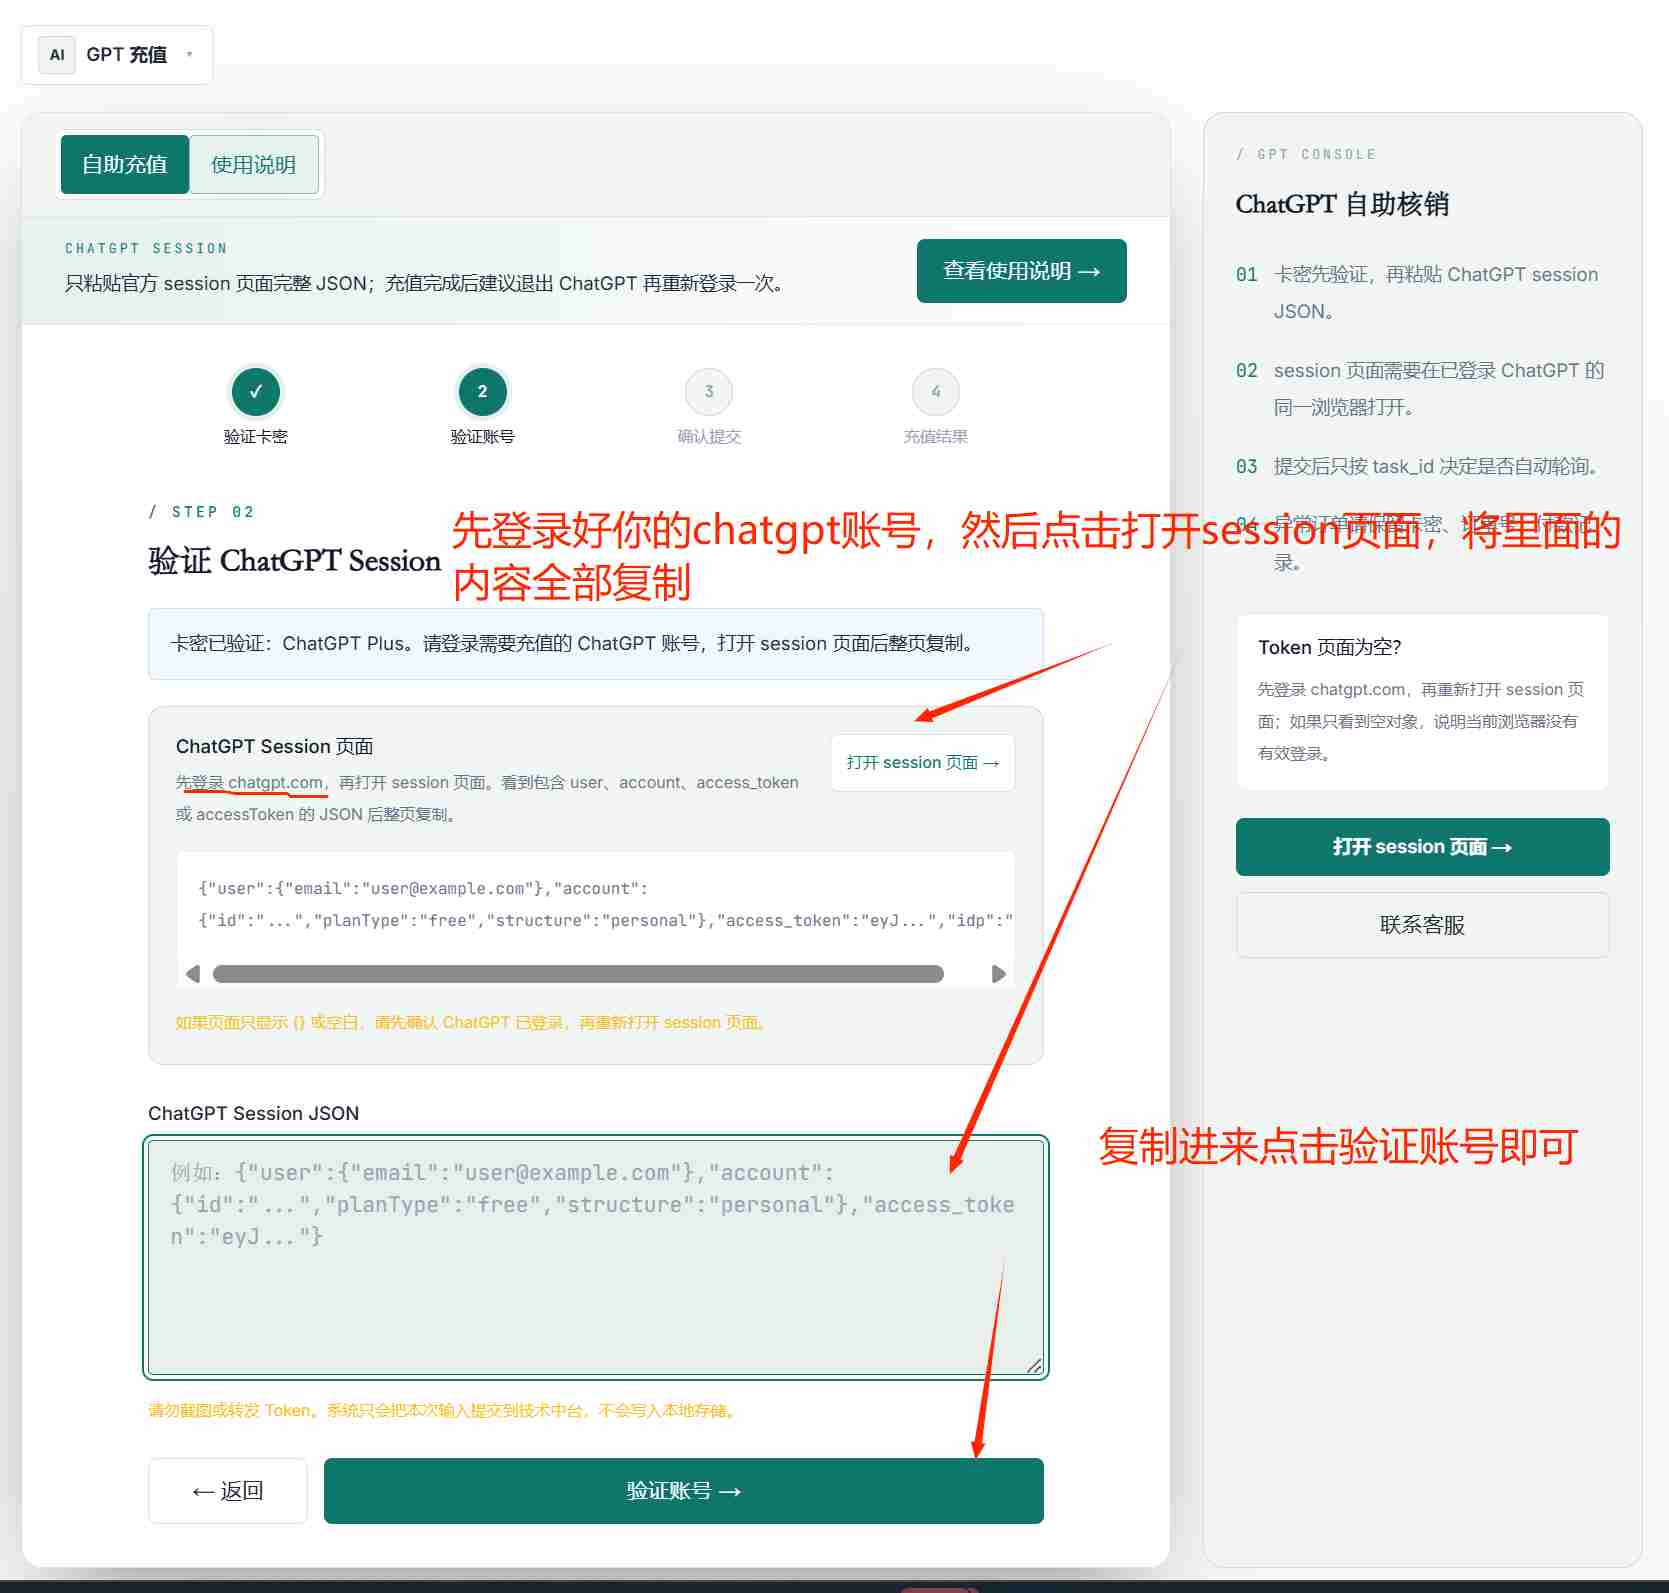Select the completed 验证卡密 step circle
The width and height of the screenshot is (1669, 1593).
coord(256,392)
